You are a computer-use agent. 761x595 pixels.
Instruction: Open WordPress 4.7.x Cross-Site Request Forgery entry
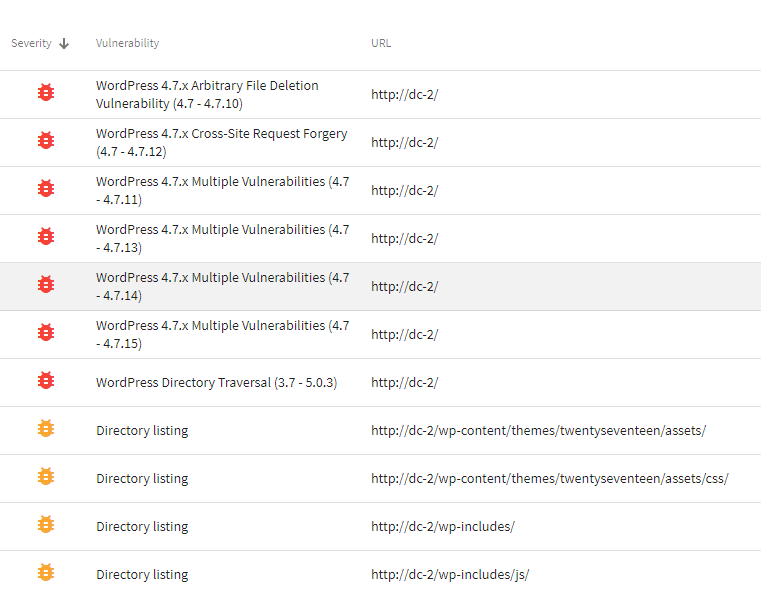(221, 142)
